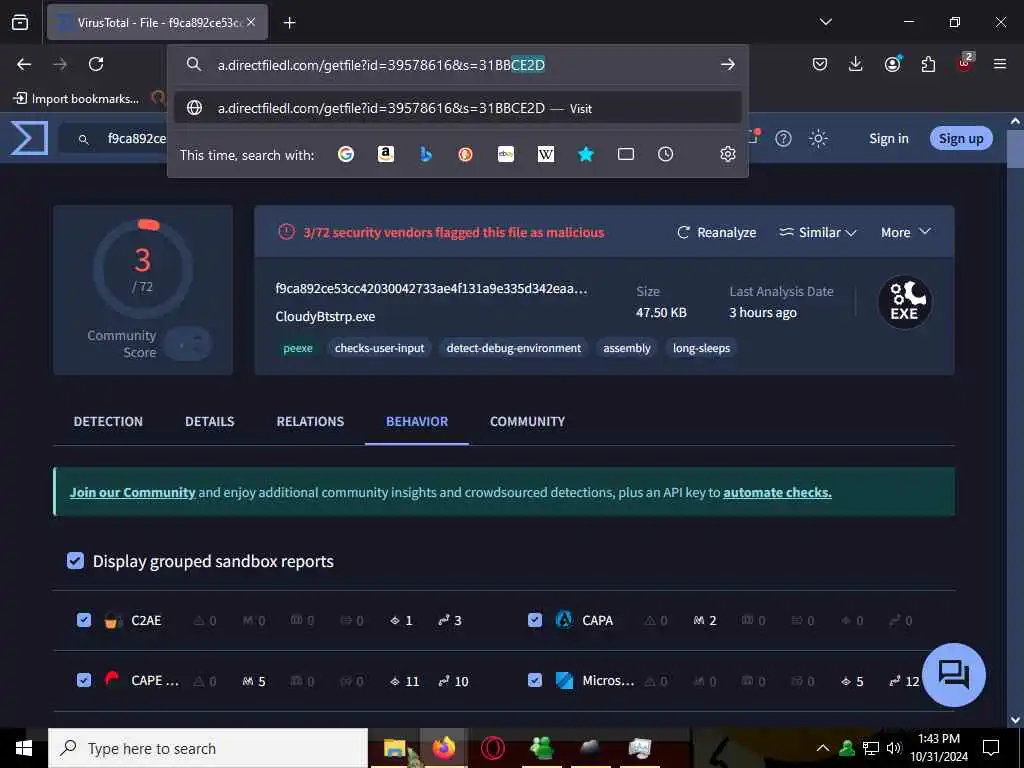Click Sign in on VirusTotal
Screen dimensions: 1024x768
pos(888,138)
